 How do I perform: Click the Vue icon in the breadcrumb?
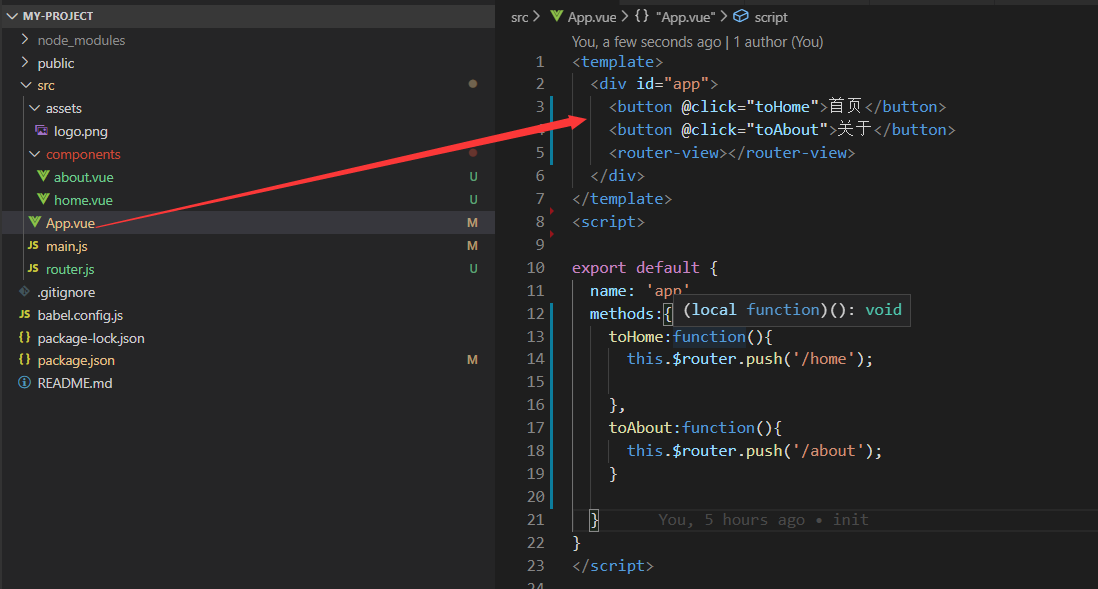click(557, 16)
